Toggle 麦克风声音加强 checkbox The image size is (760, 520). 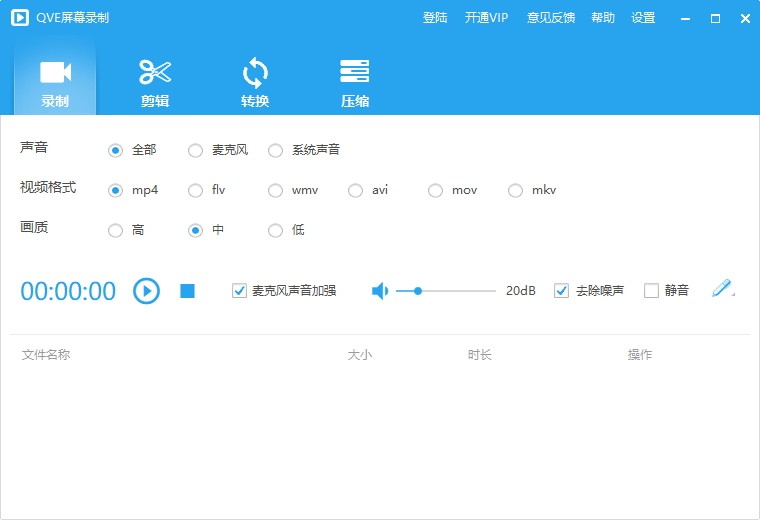[239, 291]
